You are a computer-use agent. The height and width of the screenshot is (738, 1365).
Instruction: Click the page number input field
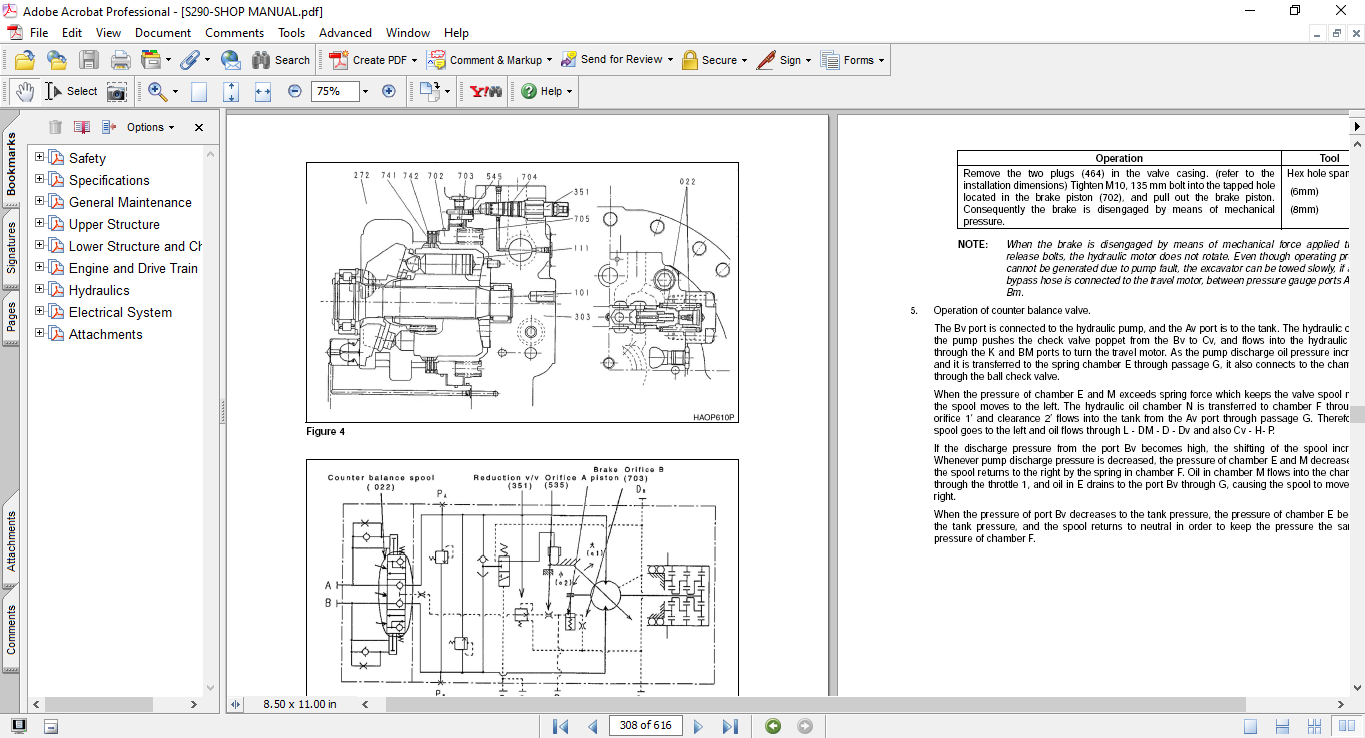click(x=644, y=726)
